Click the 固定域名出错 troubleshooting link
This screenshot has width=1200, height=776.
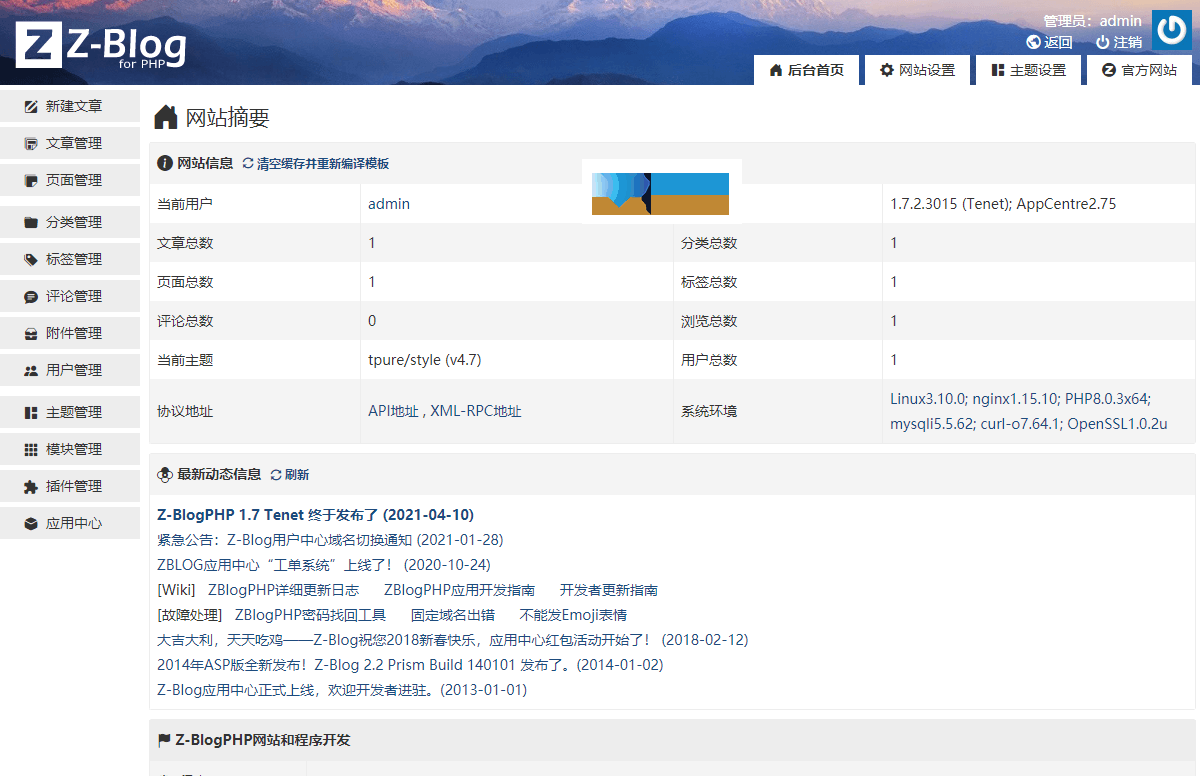[453, 615]
